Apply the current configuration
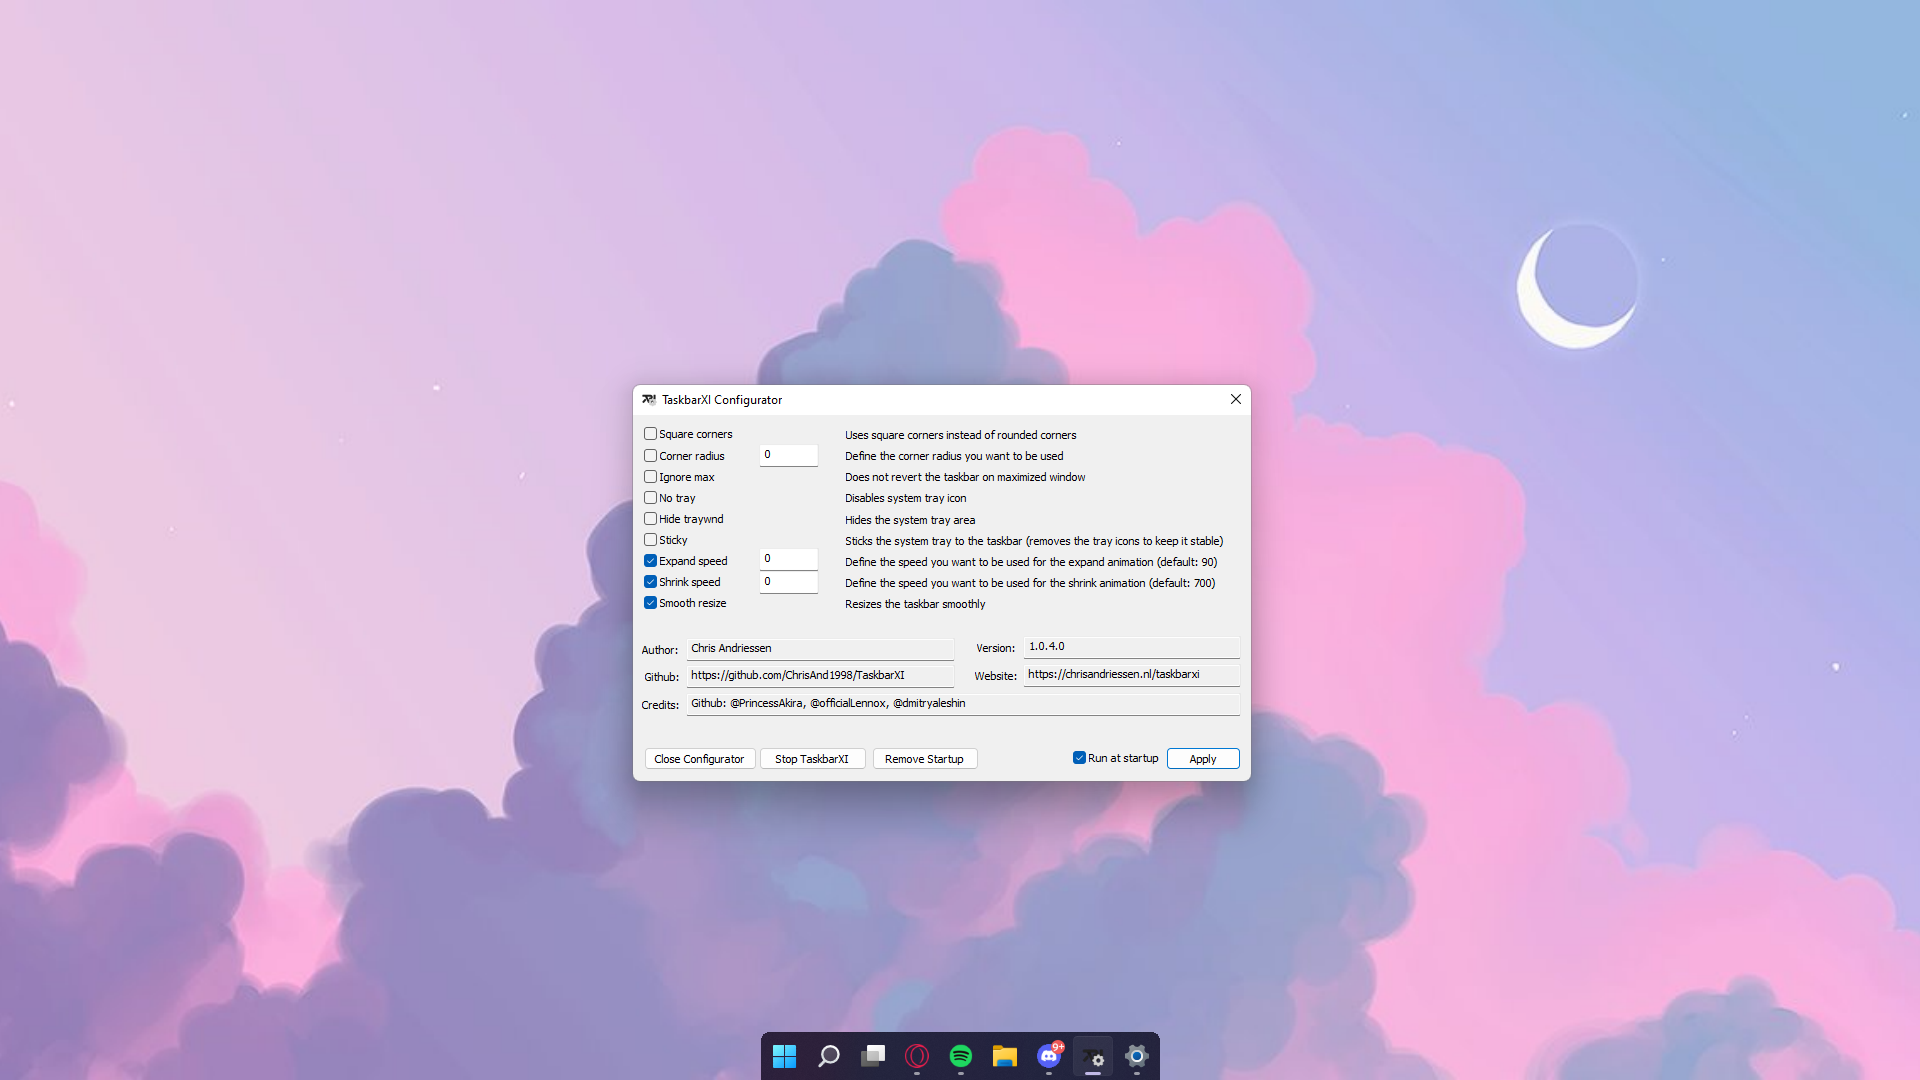 [1202, 758]
